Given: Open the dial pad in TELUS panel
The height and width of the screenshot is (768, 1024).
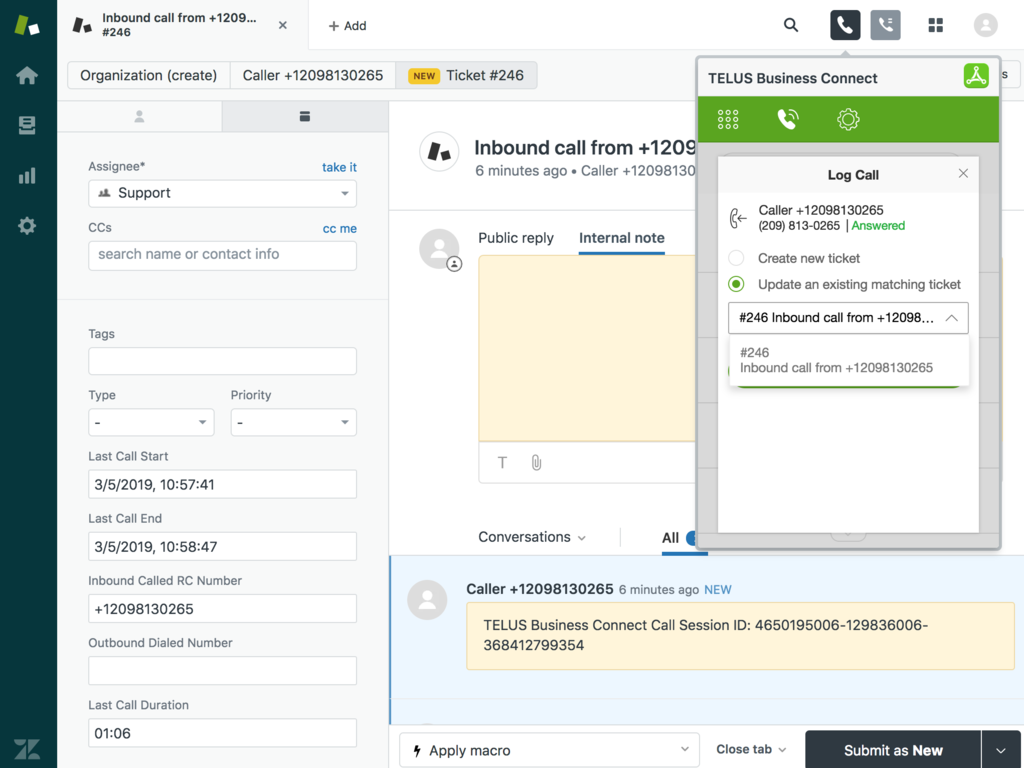Looking at the screenshot, I should point(728,120).
